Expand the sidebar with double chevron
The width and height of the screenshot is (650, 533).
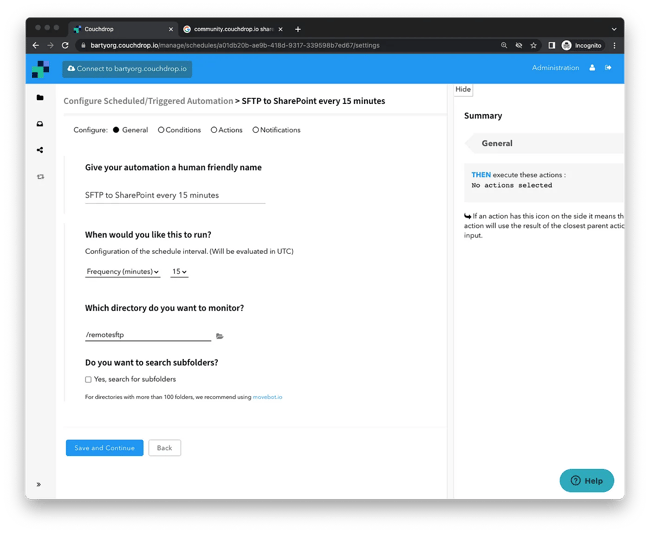39,484
